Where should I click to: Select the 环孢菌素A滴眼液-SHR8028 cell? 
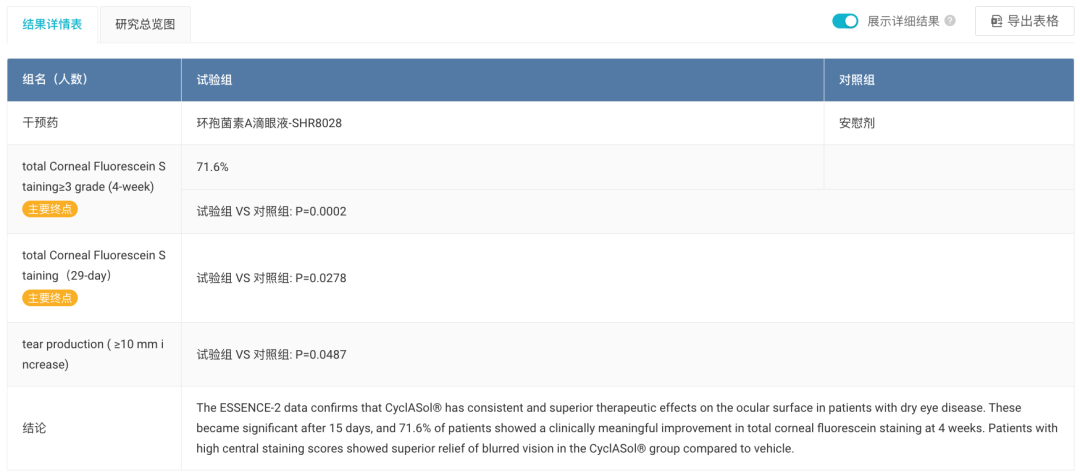503,123
